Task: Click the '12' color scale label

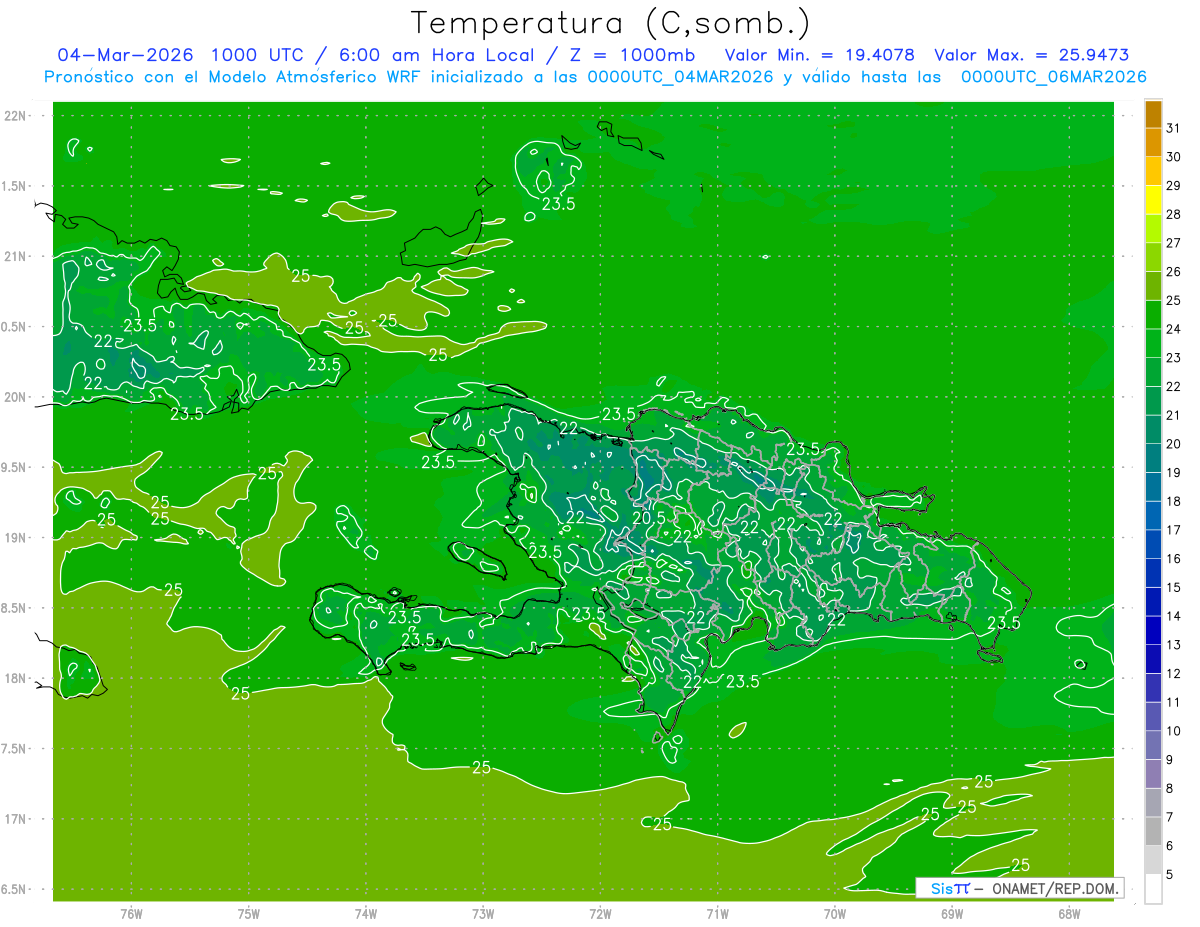Action: point(1174,673)
